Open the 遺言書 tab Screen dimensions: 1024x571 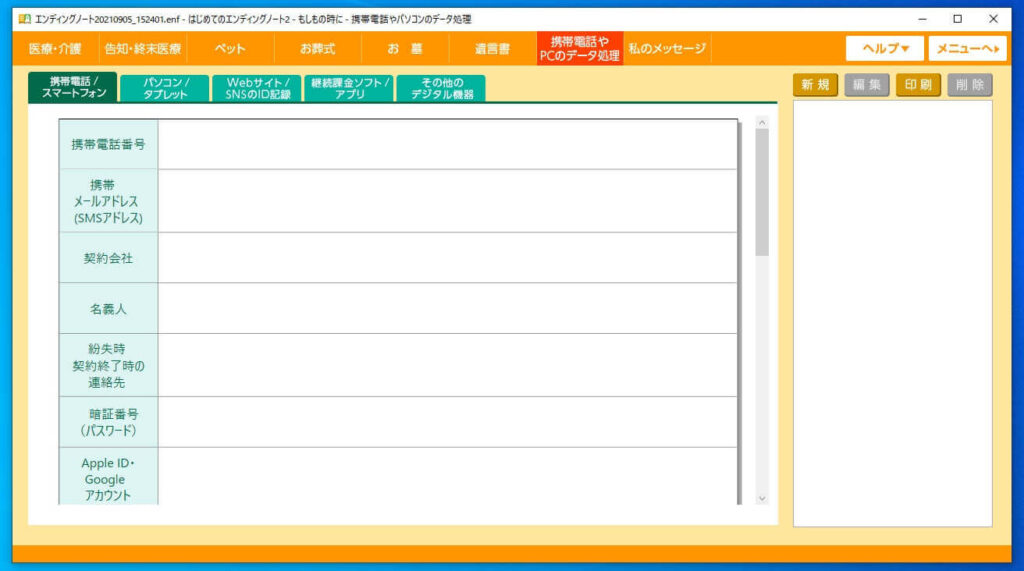coord(492,49)
